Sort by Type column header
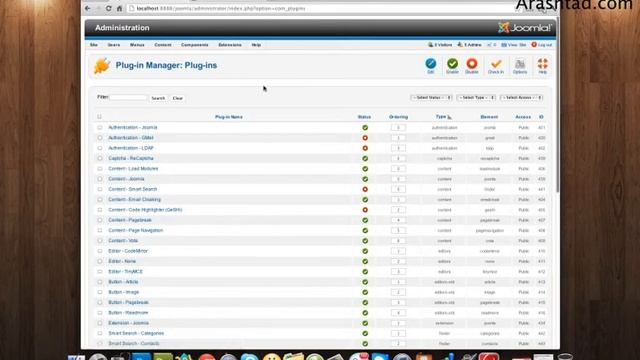Viewport: 640px width, 360px height. pyautogui.click(x=443, y=117)
